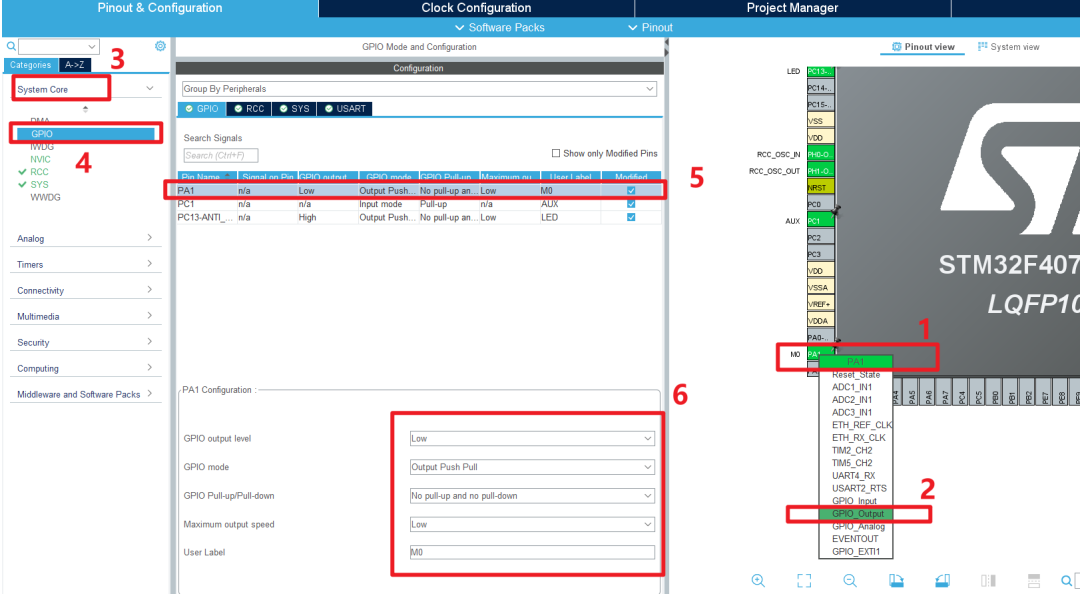
Task: Click the search icon above Categories
Action: click(x=11, y=46)
